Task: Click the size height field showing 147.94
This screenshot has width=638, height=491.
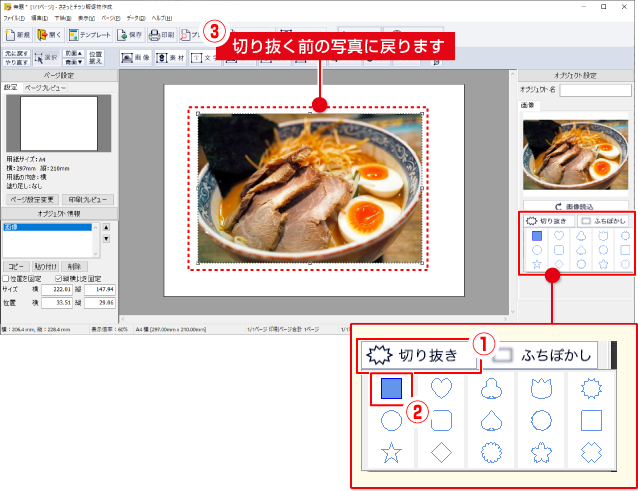Action: 100,290
